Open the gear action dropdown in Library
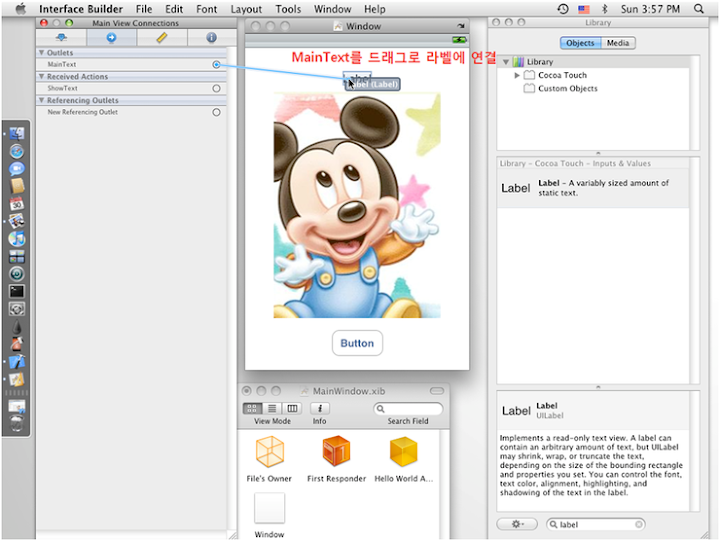The image size is (720, 541). pyautogui.click(x=517, y=524)
